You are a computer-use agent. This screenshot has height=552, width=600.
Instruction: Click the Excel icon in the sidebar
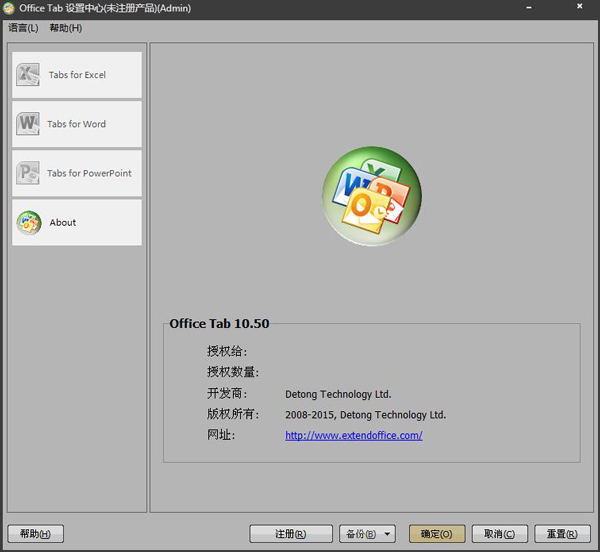coord(28,74)
